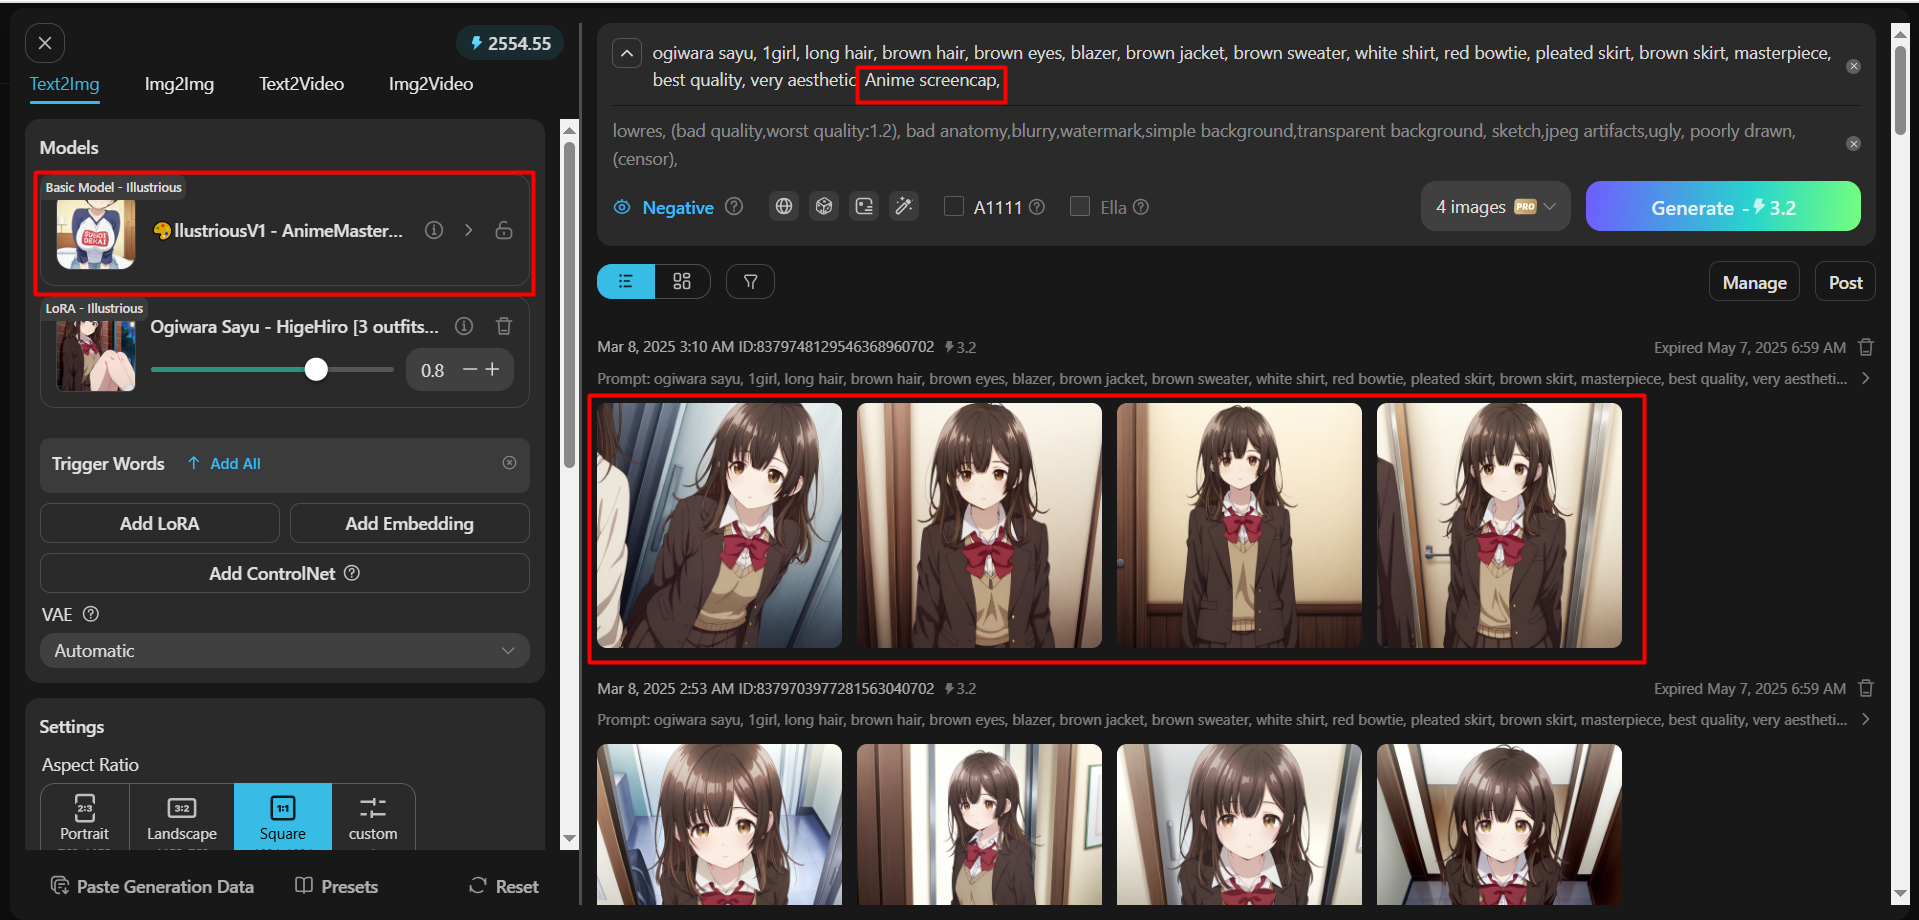Open the Img2Img tab

(179, 84)
